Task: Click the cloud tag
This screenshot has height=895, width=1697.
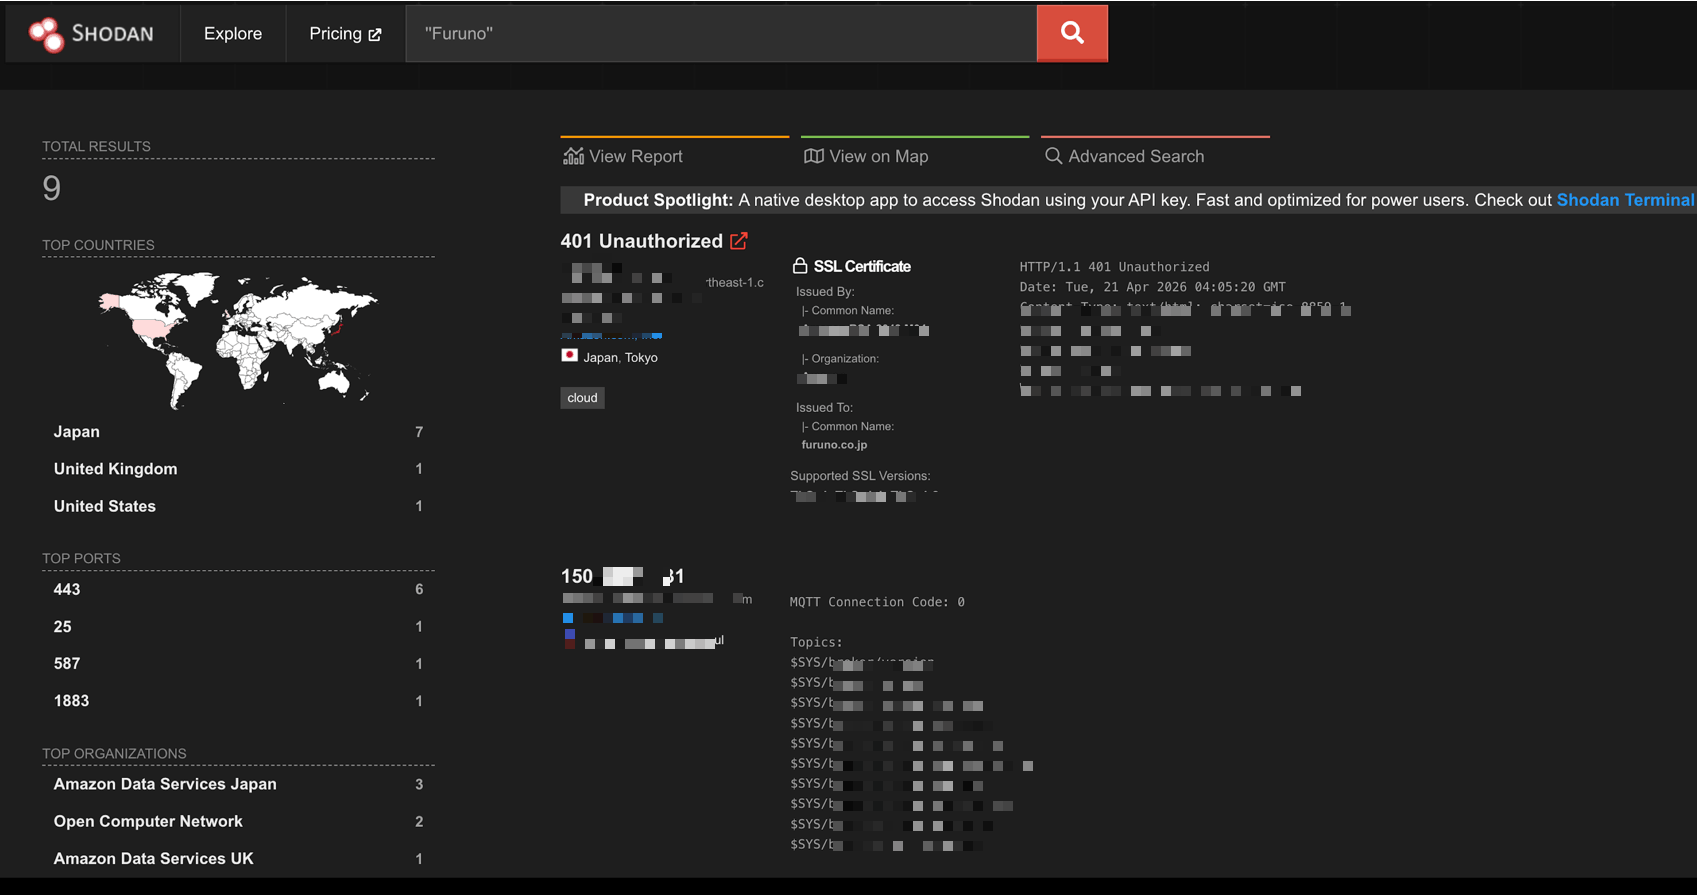Action: coord(582,398)
